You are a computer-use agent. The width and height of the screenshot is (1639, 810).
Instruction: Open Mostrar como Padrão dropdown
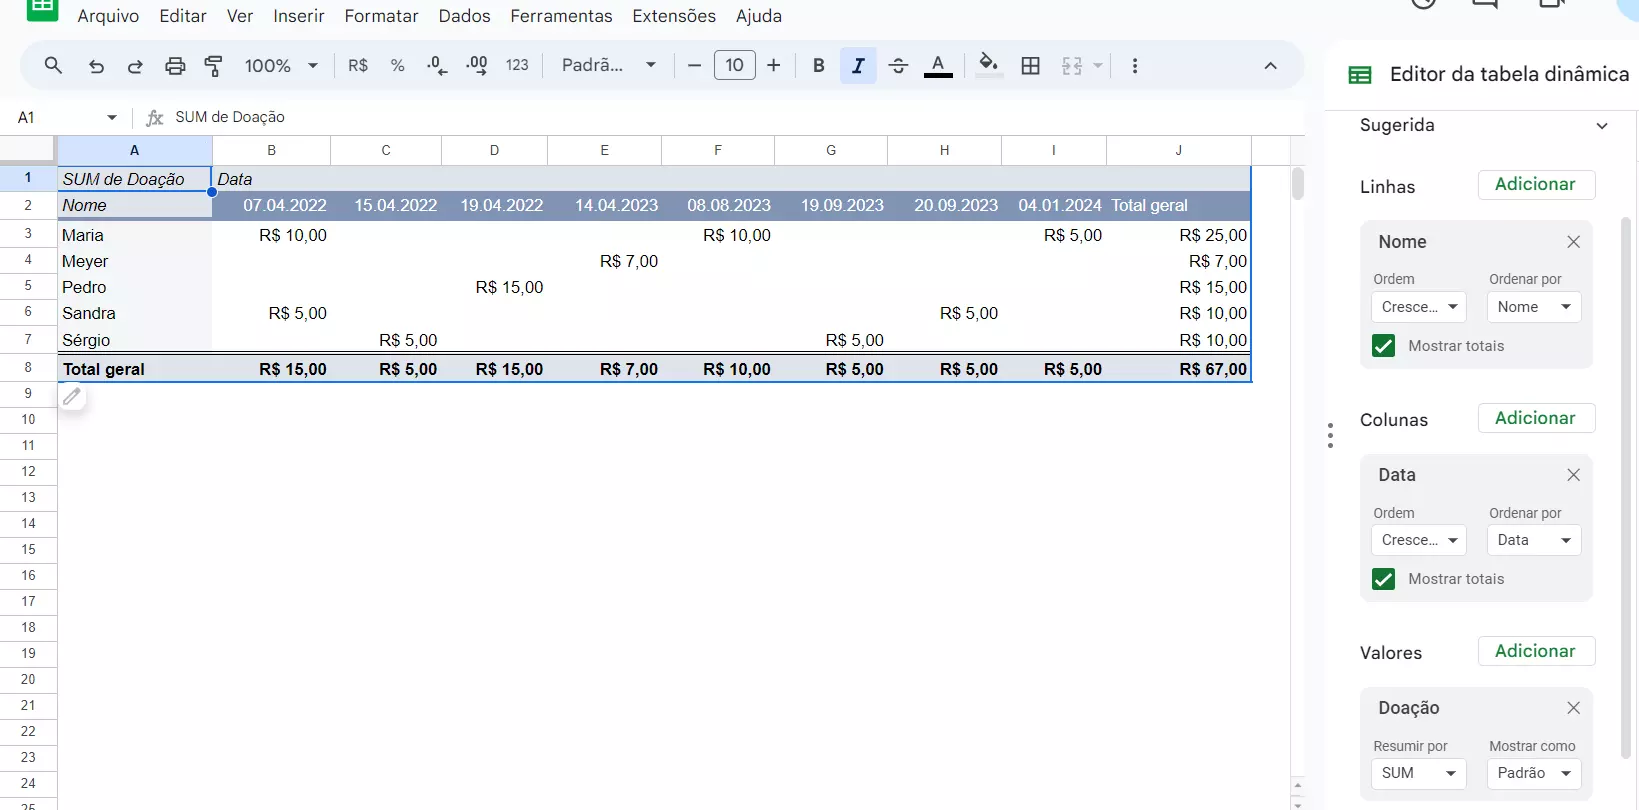point(1534,773)
